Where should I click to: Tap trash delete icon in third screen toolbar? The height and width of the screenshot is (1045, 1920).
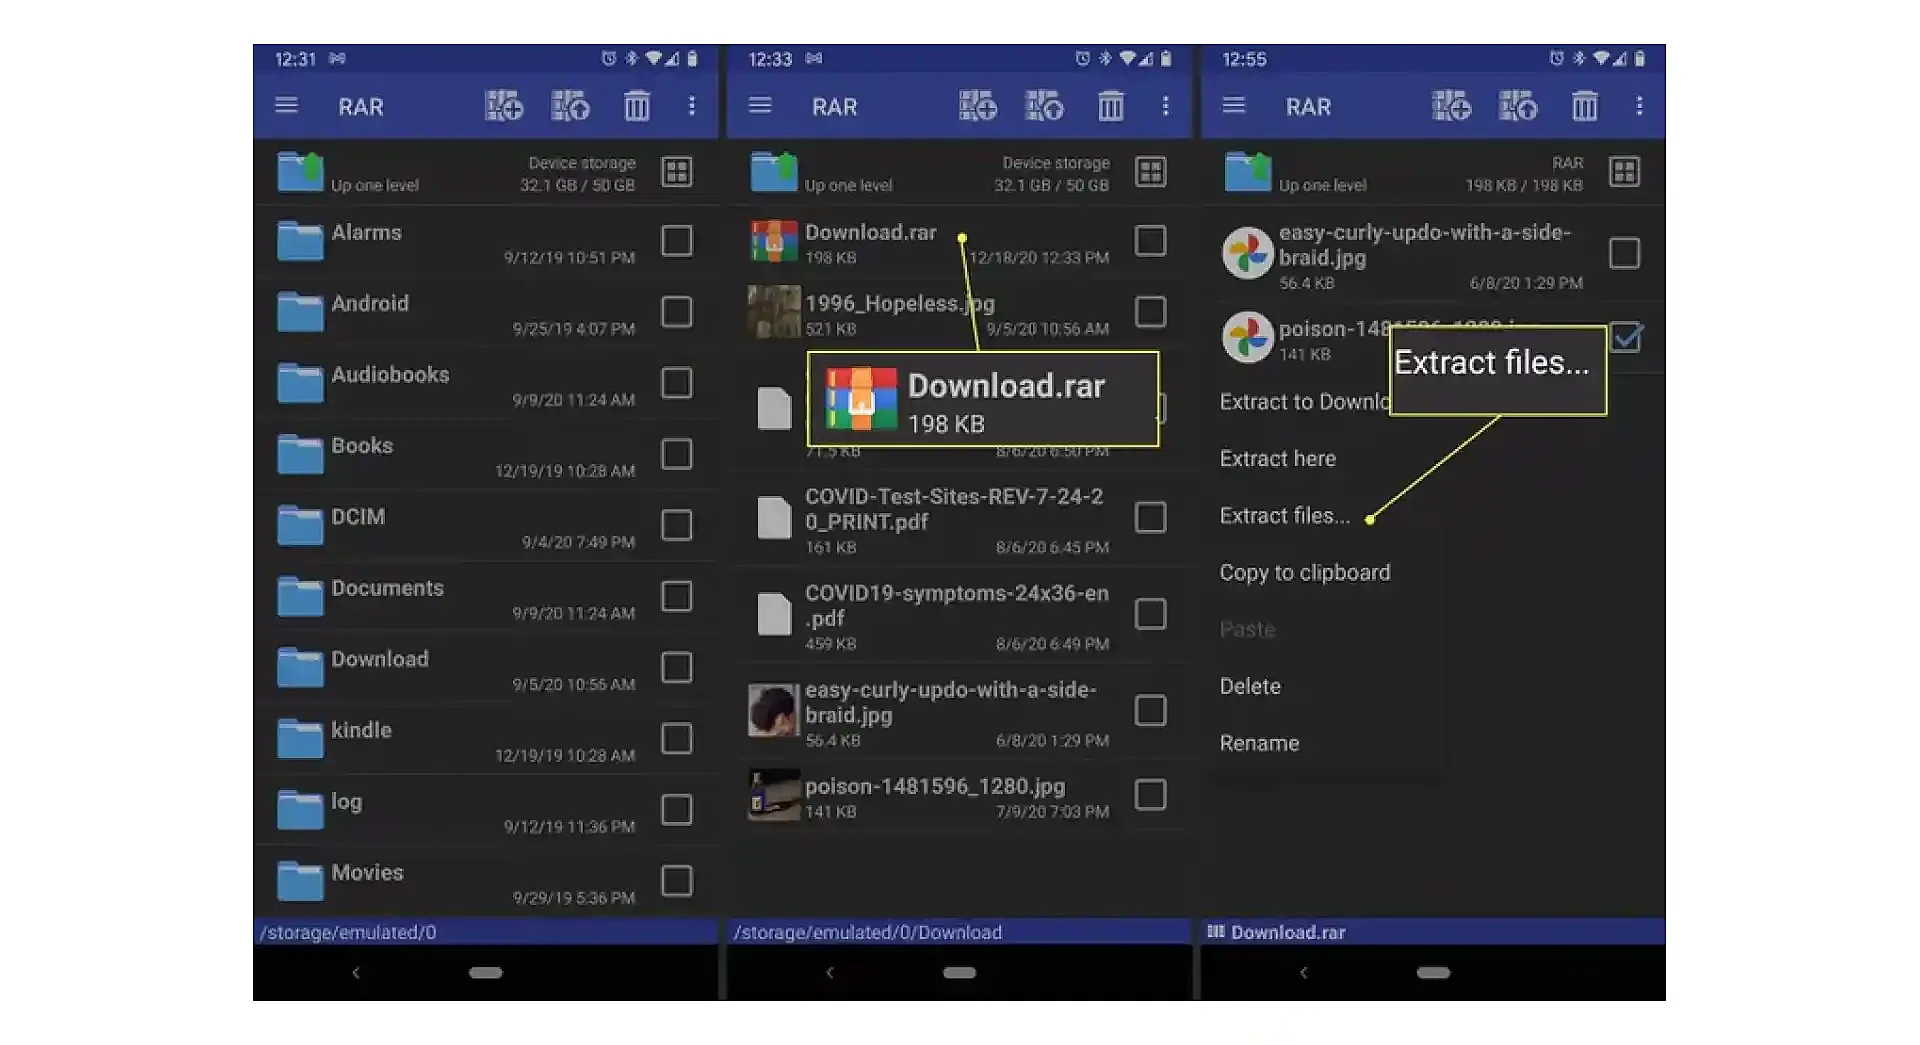pos(1585,105)
